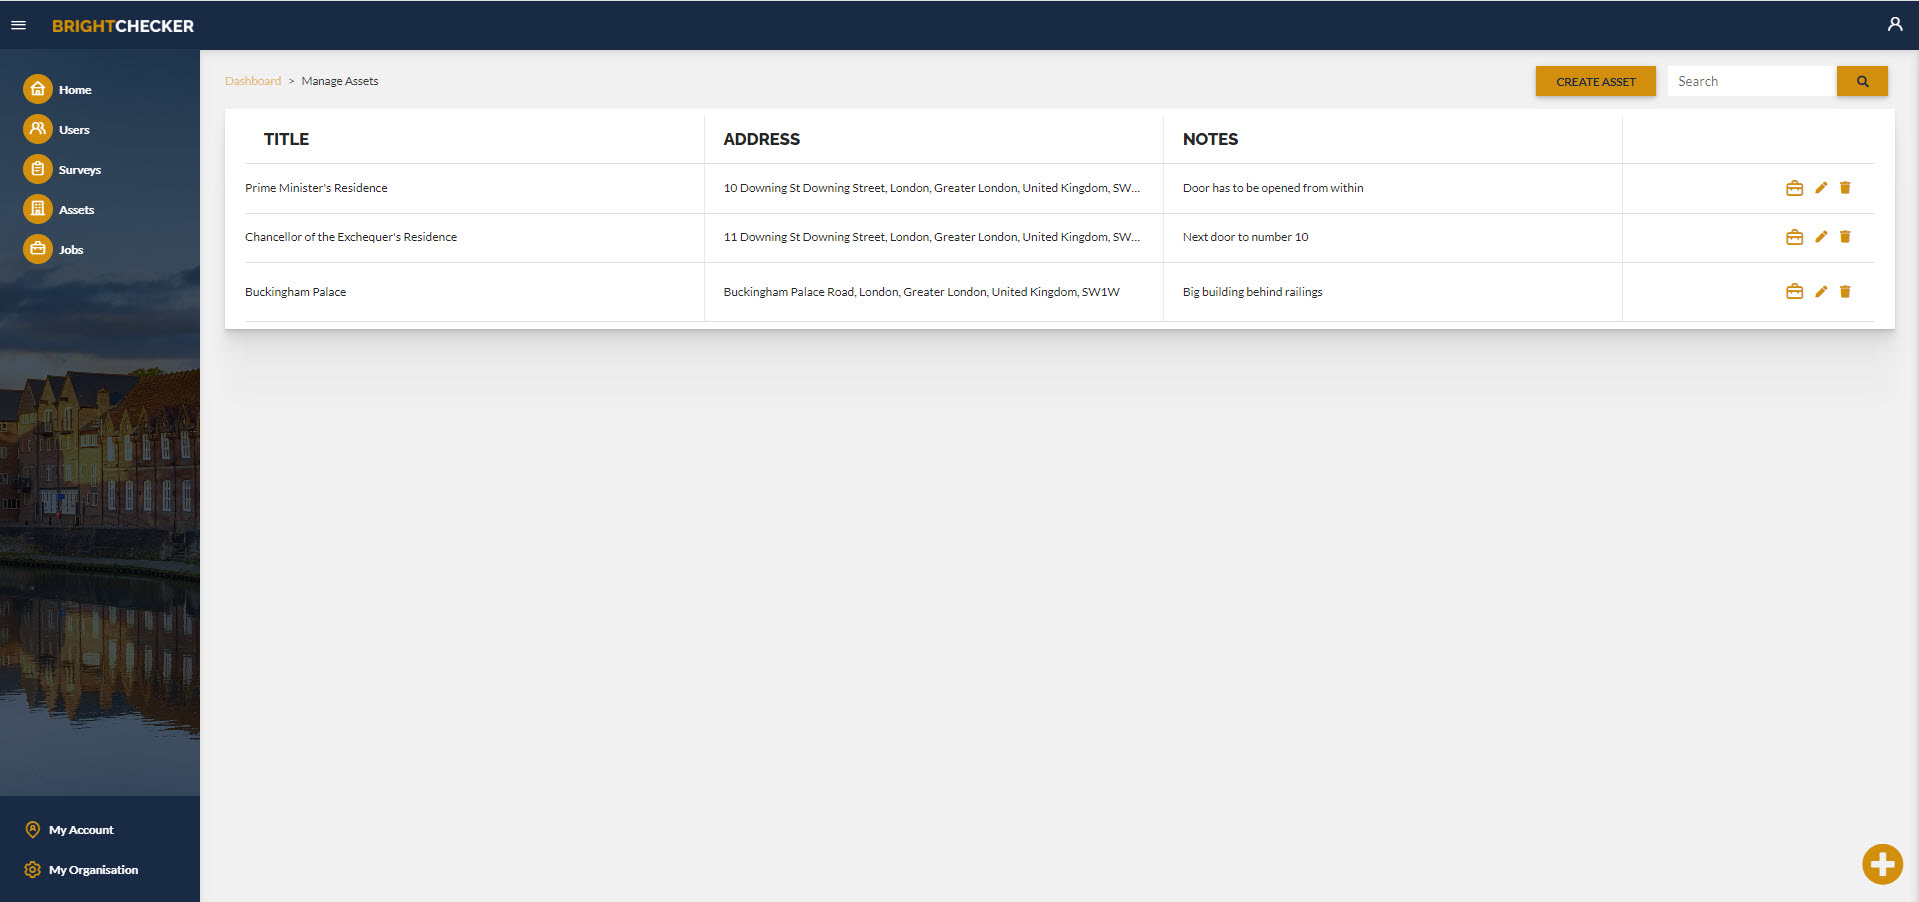Screen dimensions: 1919x902
Task: Click the note 'Next door to number 10'
Action: (1245, 237)
